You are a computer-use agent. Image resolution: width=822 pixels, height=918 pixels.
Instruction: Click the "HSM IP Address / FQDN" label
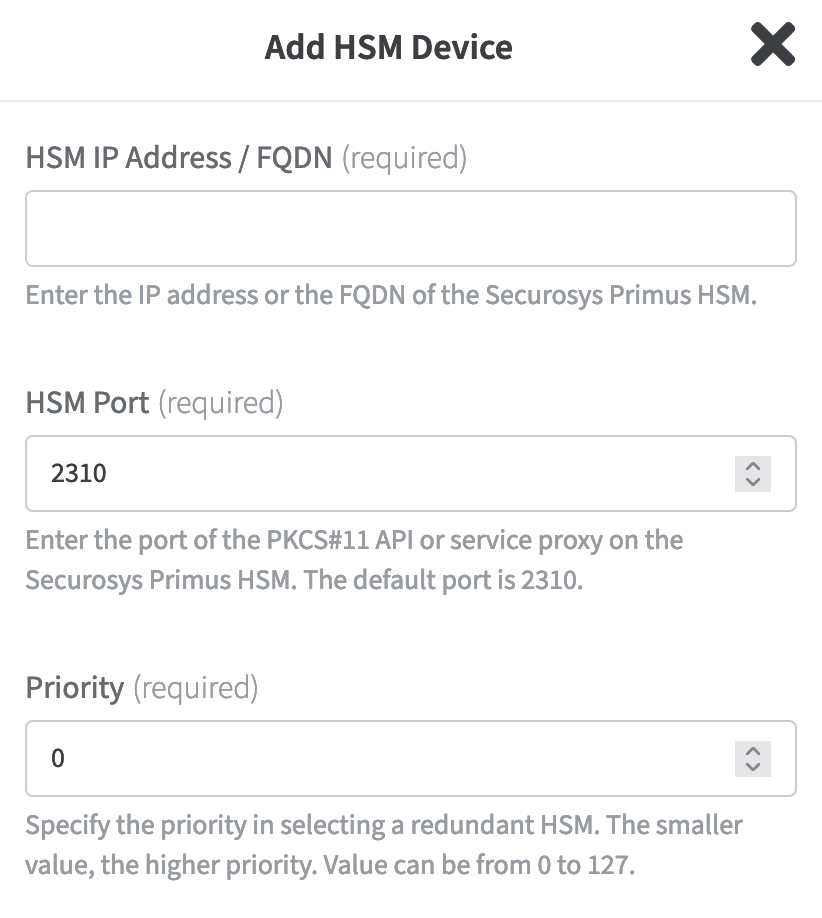tap(179, 158)
